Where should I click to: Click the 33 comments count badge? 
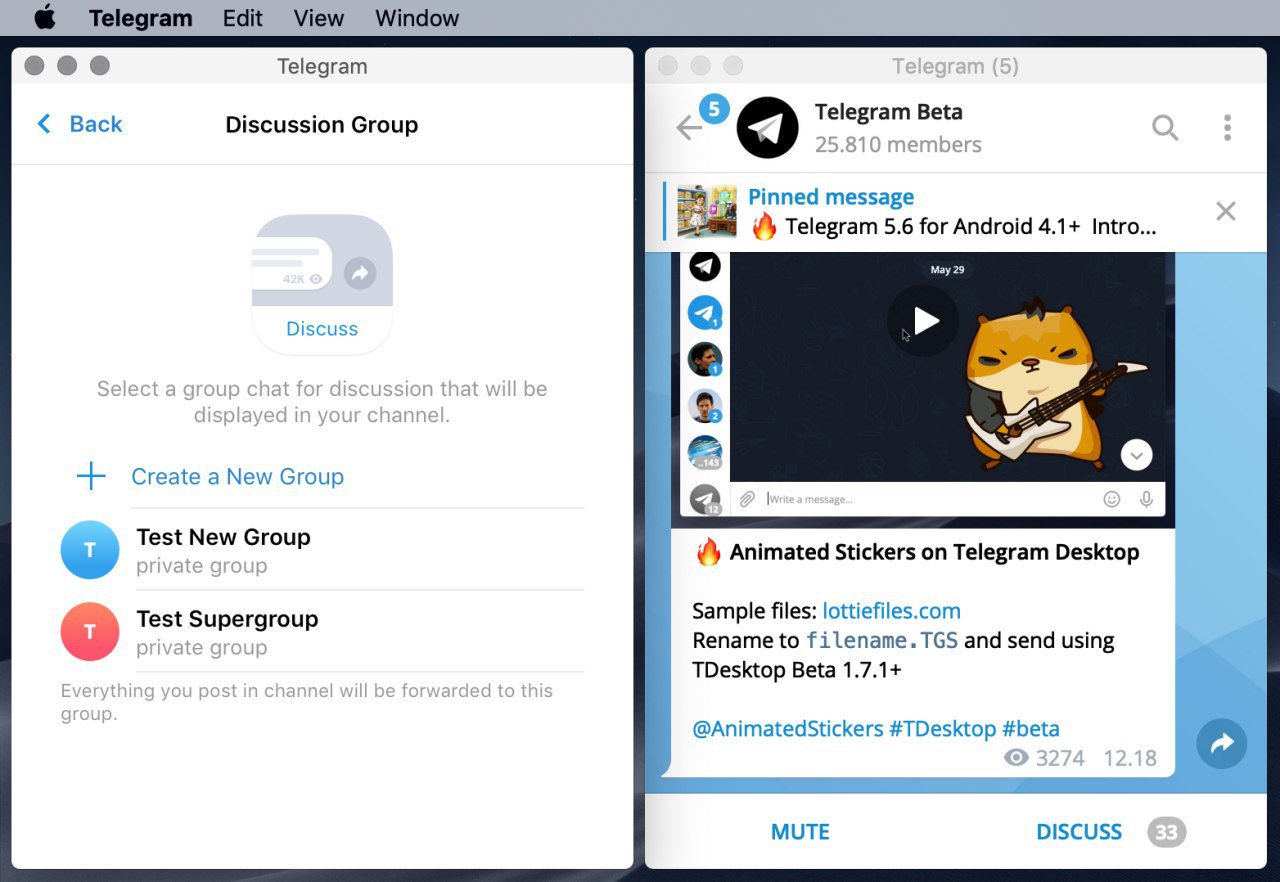[1166, 832]
